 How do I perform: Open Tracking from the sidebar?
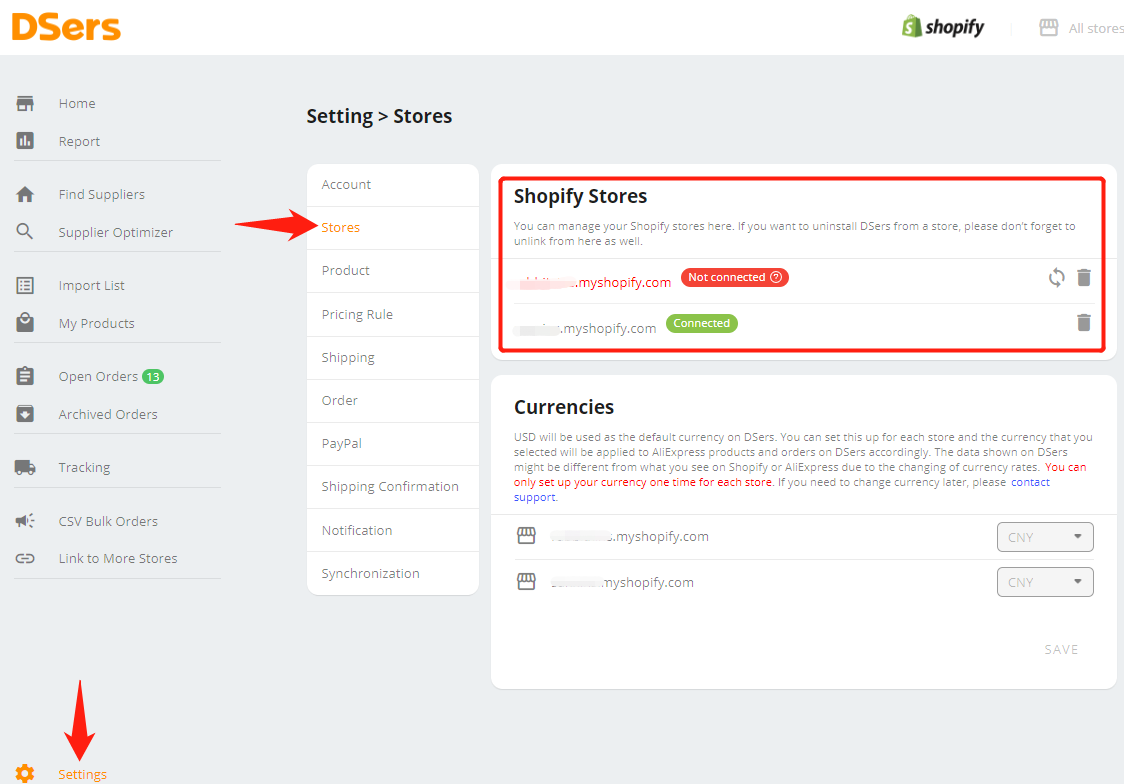coord(85,467)
